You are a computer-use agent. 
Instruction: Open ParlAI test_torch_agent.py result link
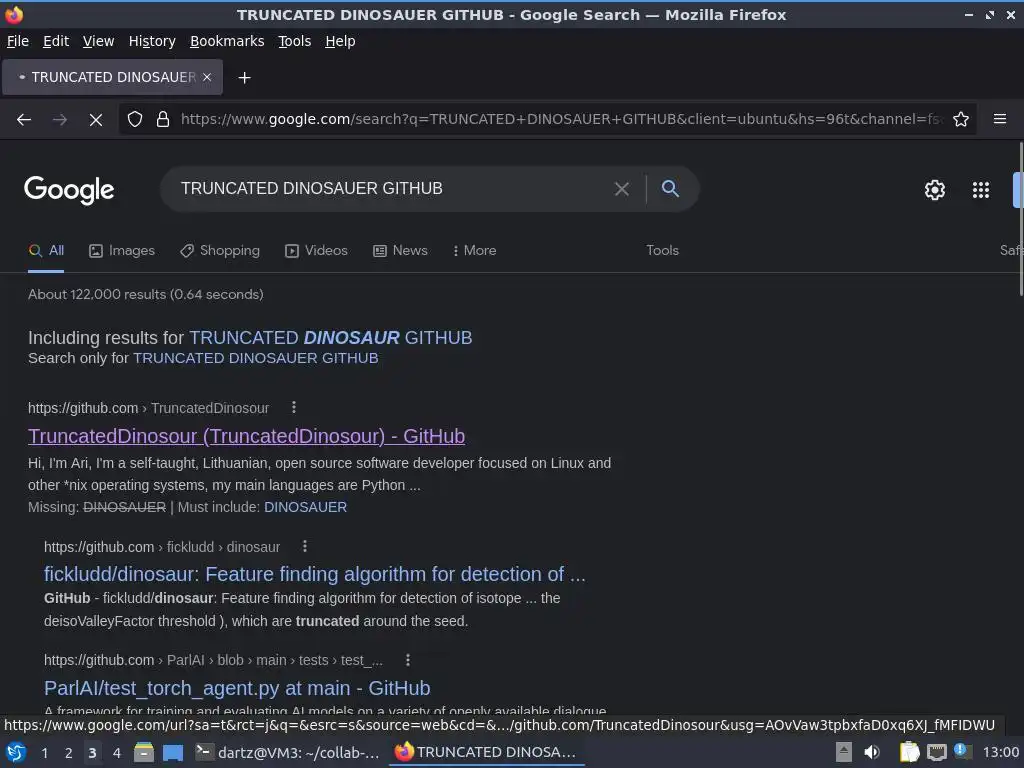point(237,688)
